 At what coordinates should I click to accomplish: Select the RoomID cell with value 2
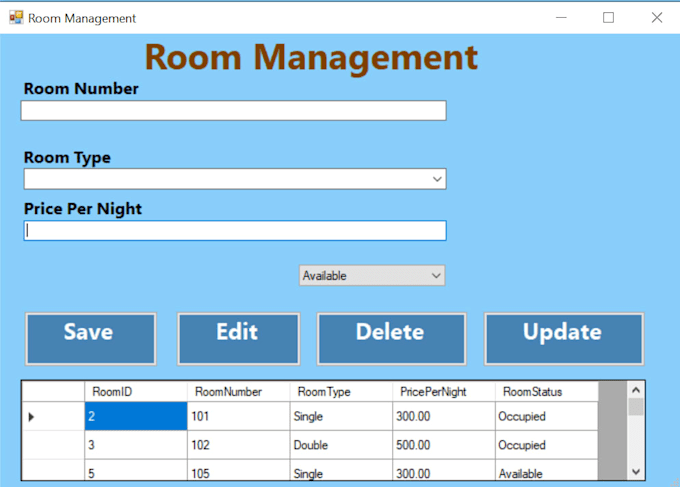pyautogui.click(x=136, y=416)
